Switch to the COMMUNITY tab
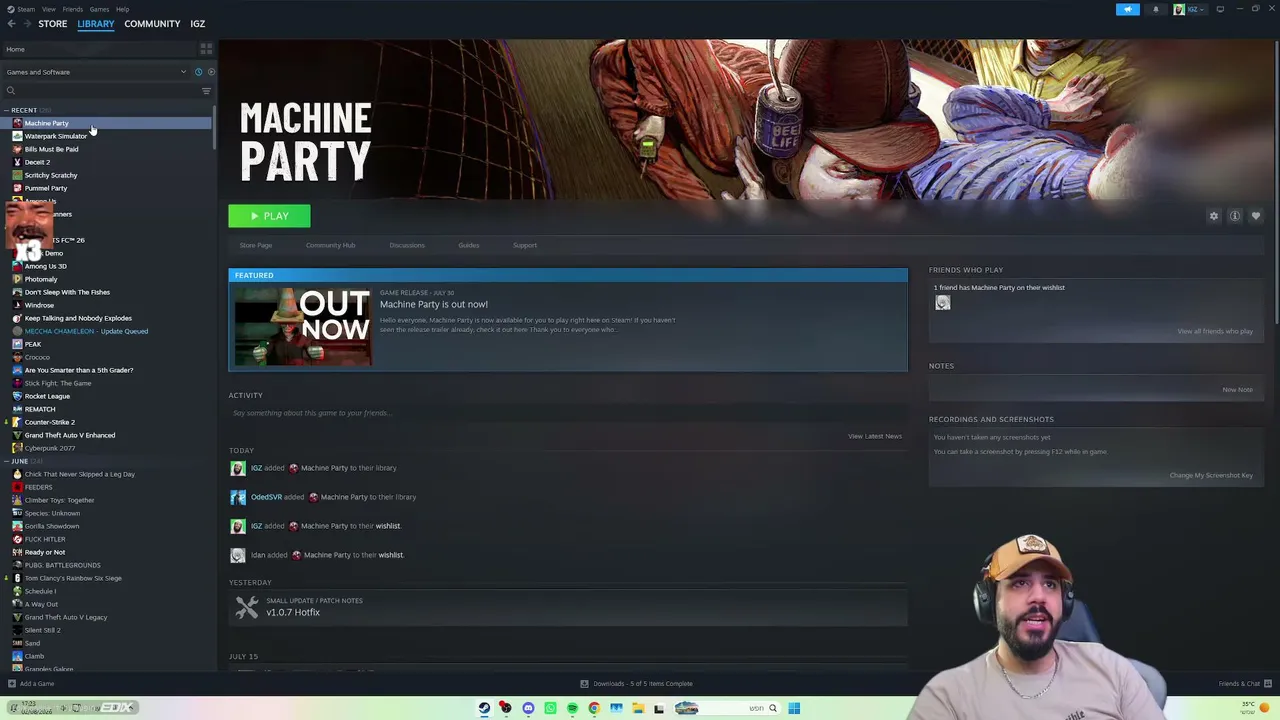The height and width of the screenshot is (720, 1280). [152, 24]
